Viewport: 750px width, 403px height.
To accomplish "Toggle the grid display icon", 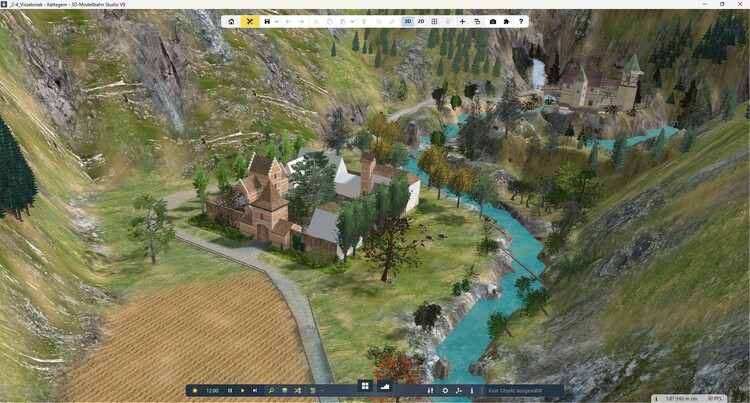I will (x=434, y=22).
